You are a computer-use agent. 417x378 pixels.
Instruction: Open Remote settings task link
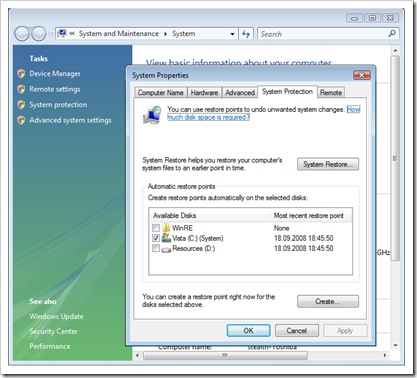pyautogui.click(x=55, y=89)
